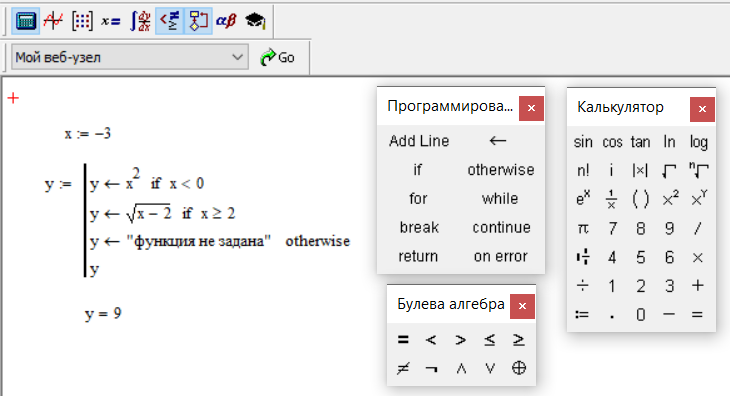
Task: Open the Graph toolbar icon
Action: tap(53, 20)
